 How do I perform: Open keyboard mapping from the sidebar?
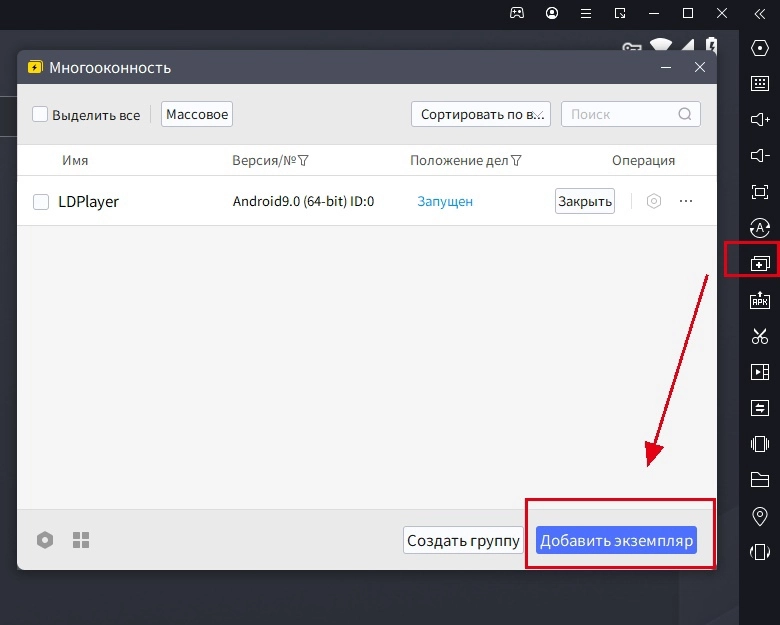click(x=759, y=84)
